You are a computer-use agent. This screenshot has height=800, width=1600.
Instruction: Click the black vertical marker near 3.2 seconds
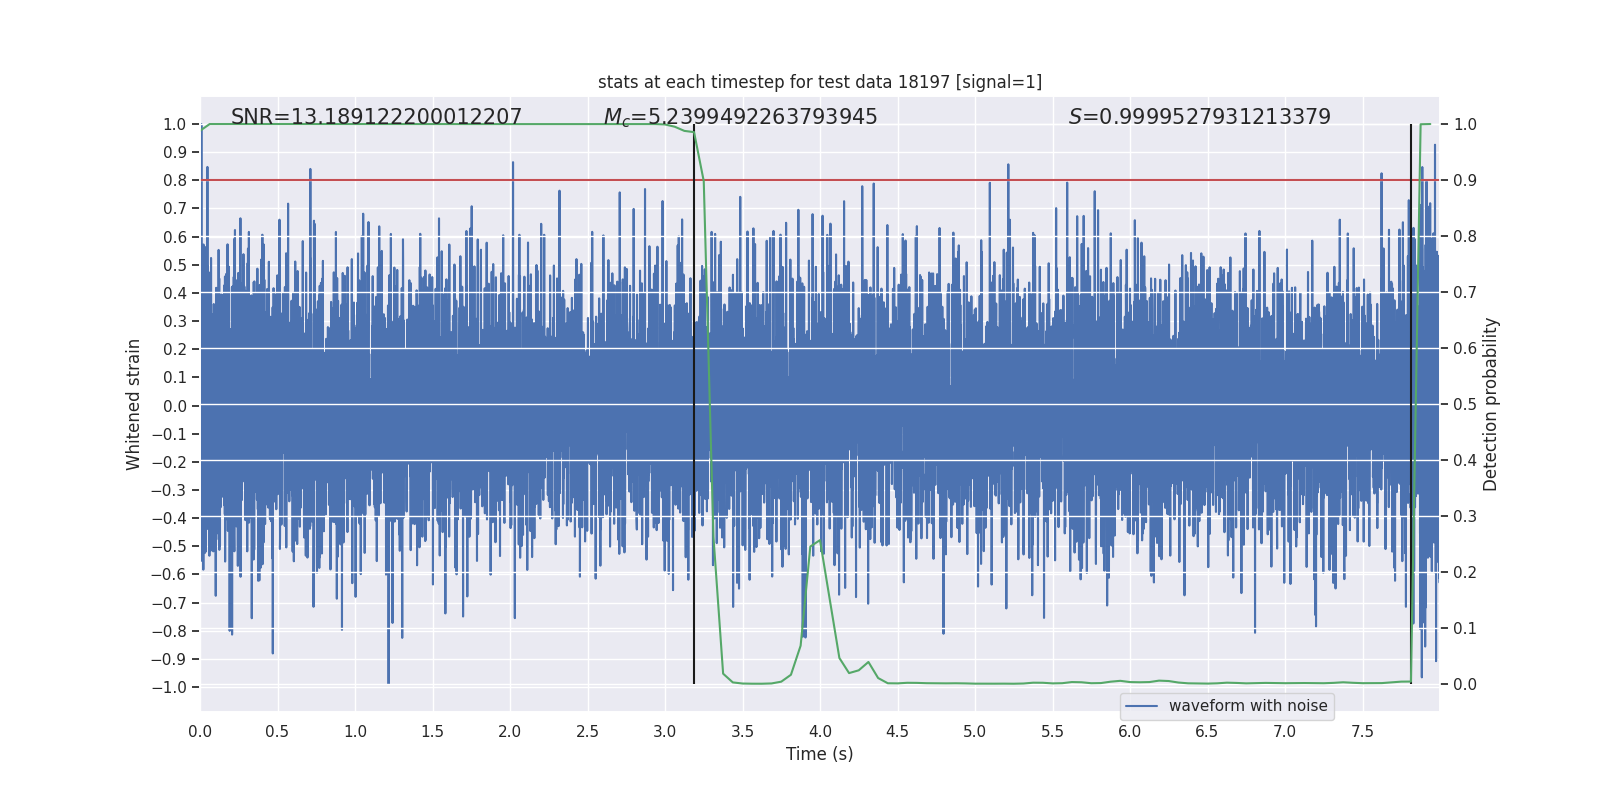point(694,404)
